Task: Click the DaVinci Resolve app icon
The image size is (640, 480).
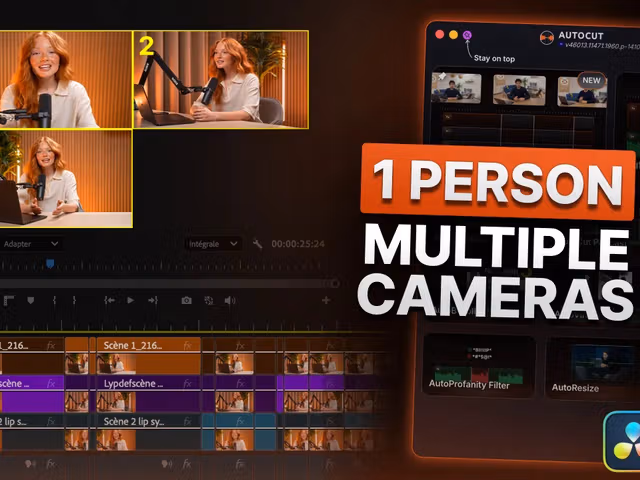Action: pyautogui.click(x=622, y=442)
